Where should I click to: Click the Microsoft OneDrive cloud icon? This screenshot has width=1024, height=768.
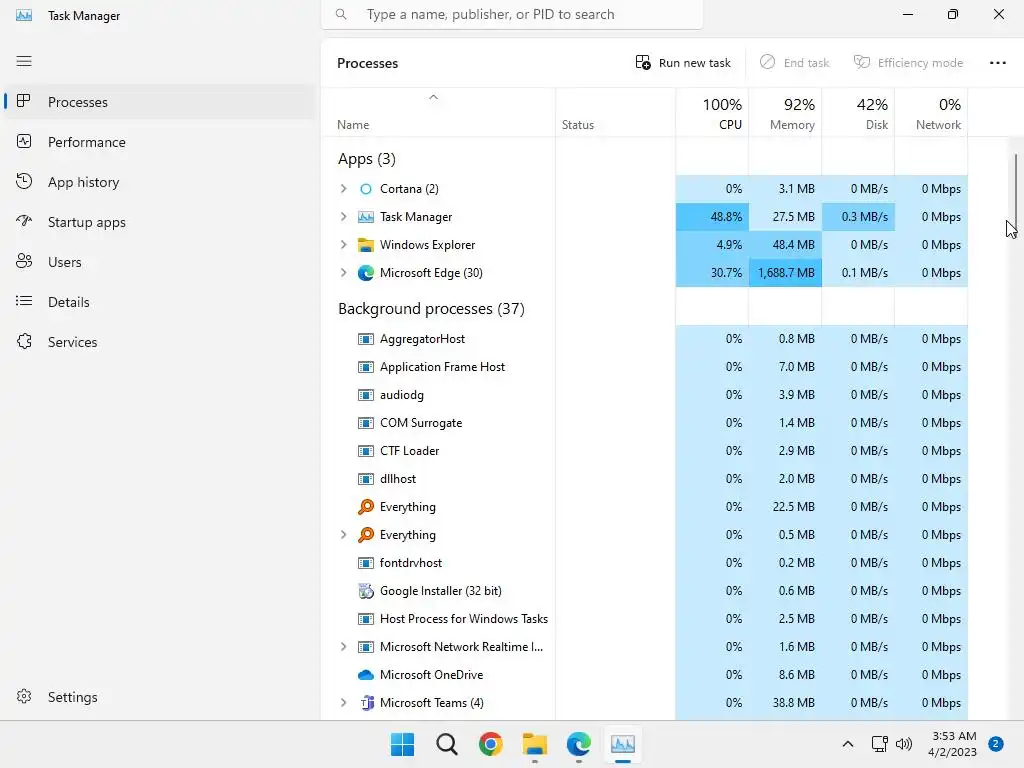click(366, 675)
